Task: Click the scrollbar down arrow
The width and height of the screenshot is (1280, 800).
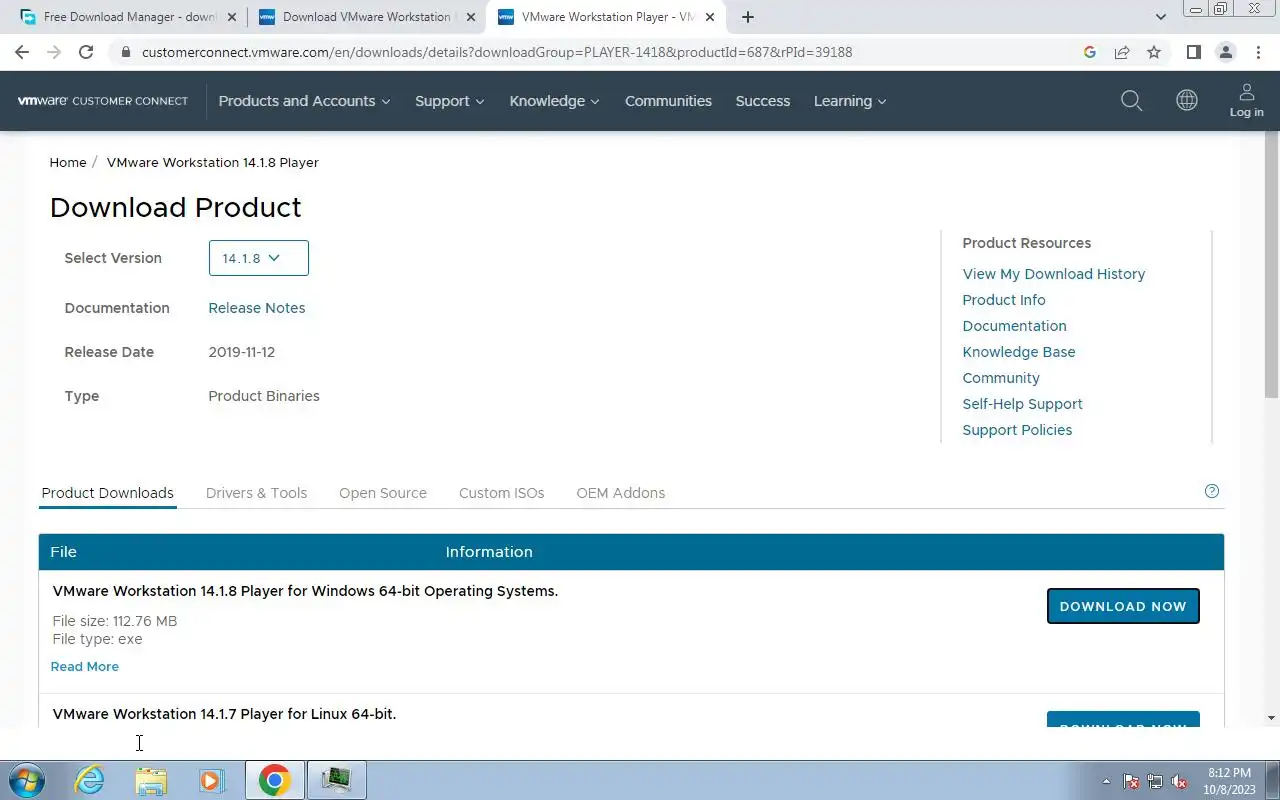Action: pos(1271,718)
